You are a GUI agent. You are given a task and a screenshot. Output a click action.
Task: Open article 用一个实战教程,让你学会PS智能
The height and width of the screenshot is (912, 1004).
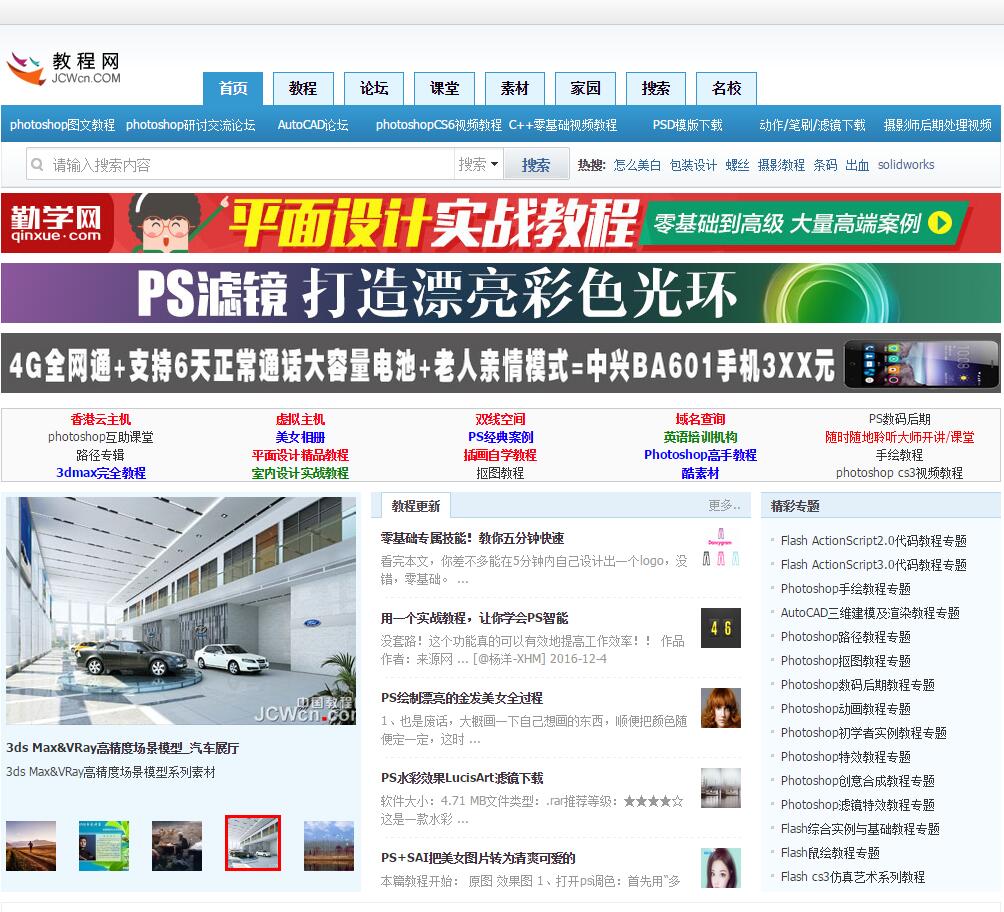(x=474, y=618)
